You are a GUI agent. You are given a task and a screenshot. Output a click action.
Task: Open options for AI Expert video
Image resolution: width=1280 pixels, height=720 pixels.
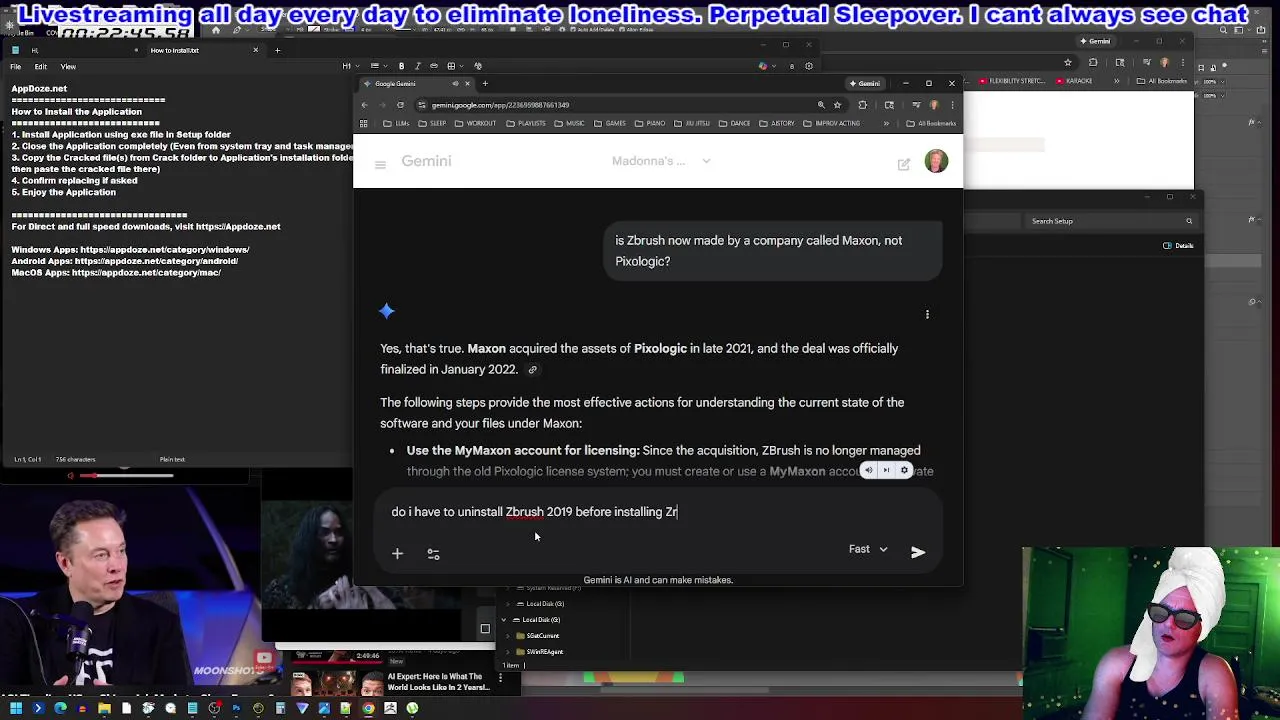(500, 678)
